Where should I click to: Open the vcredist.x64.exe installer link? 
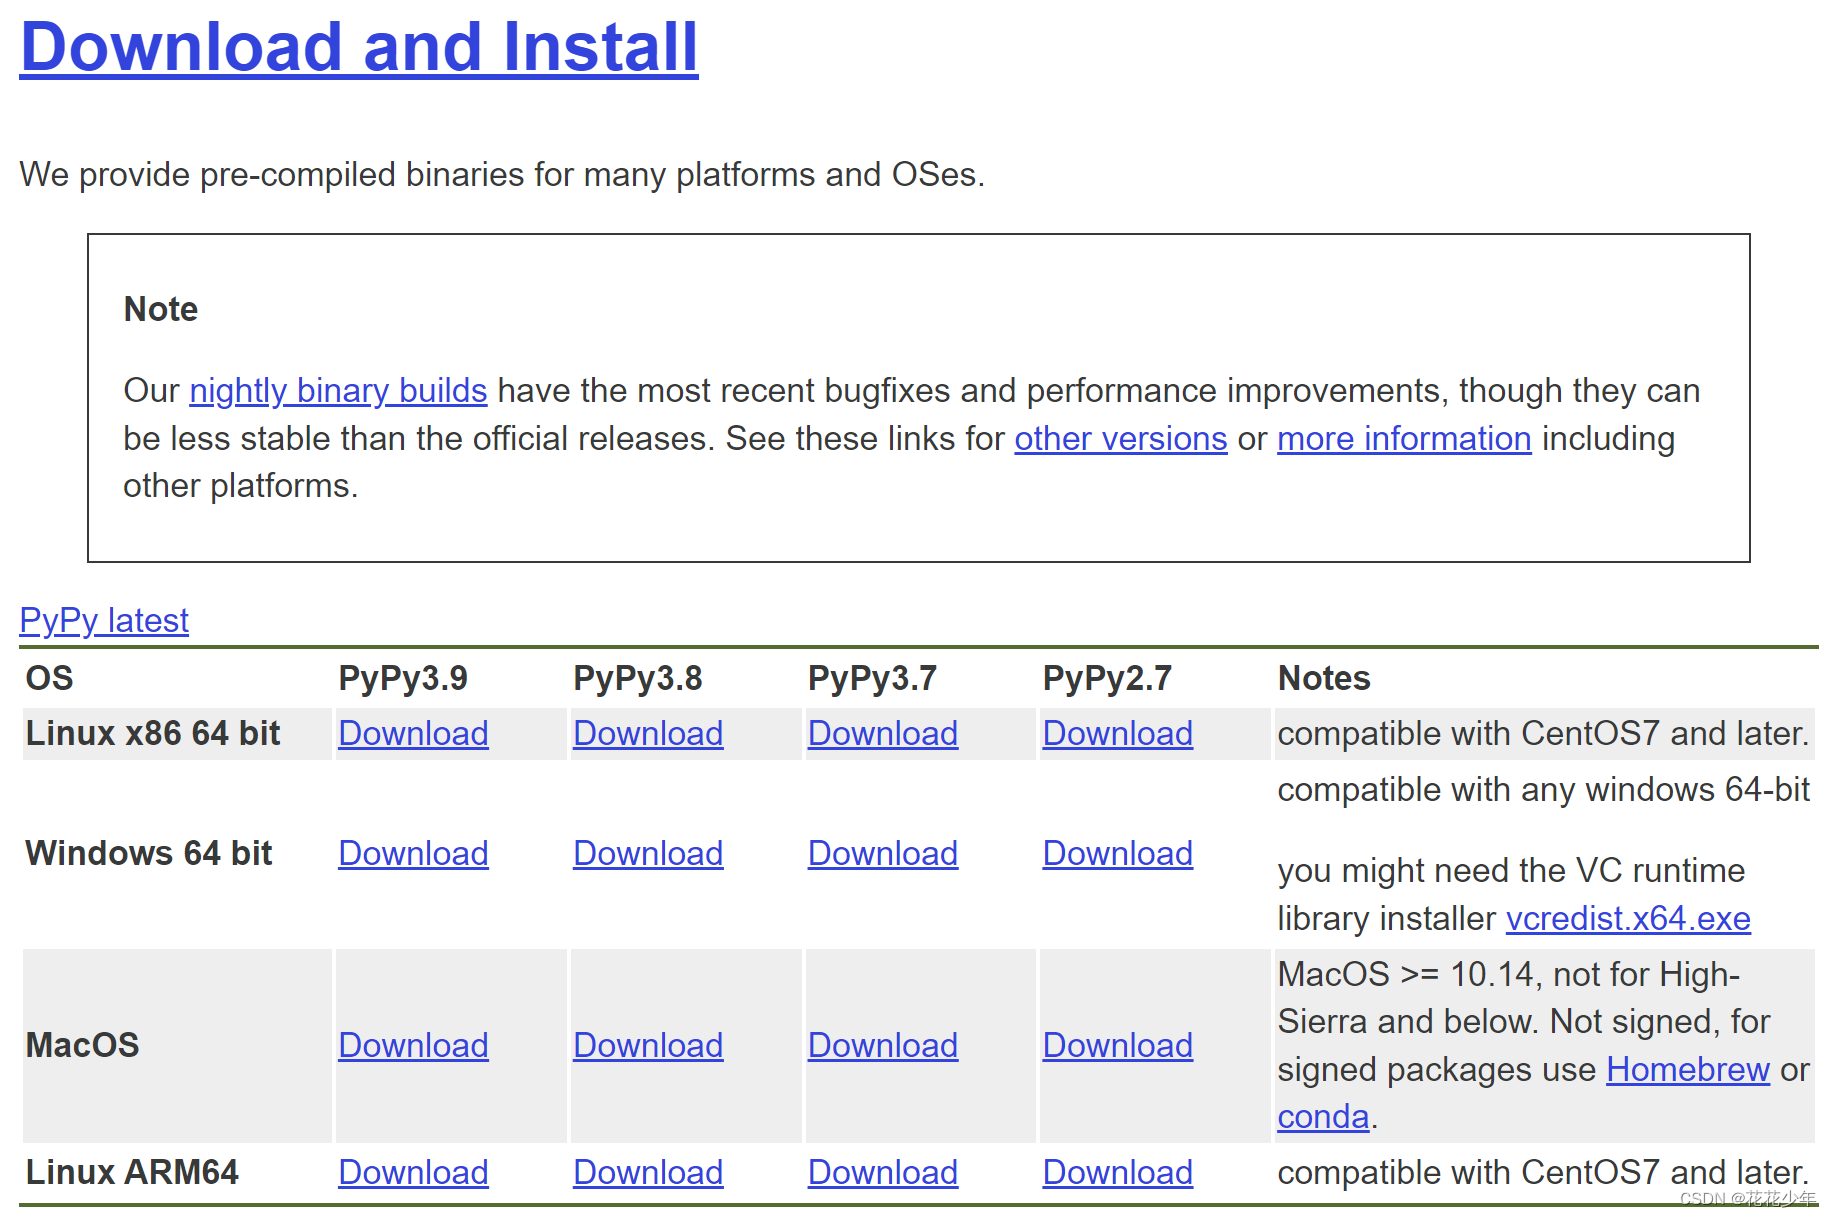pyautogui.click(x=1628, y=918)
